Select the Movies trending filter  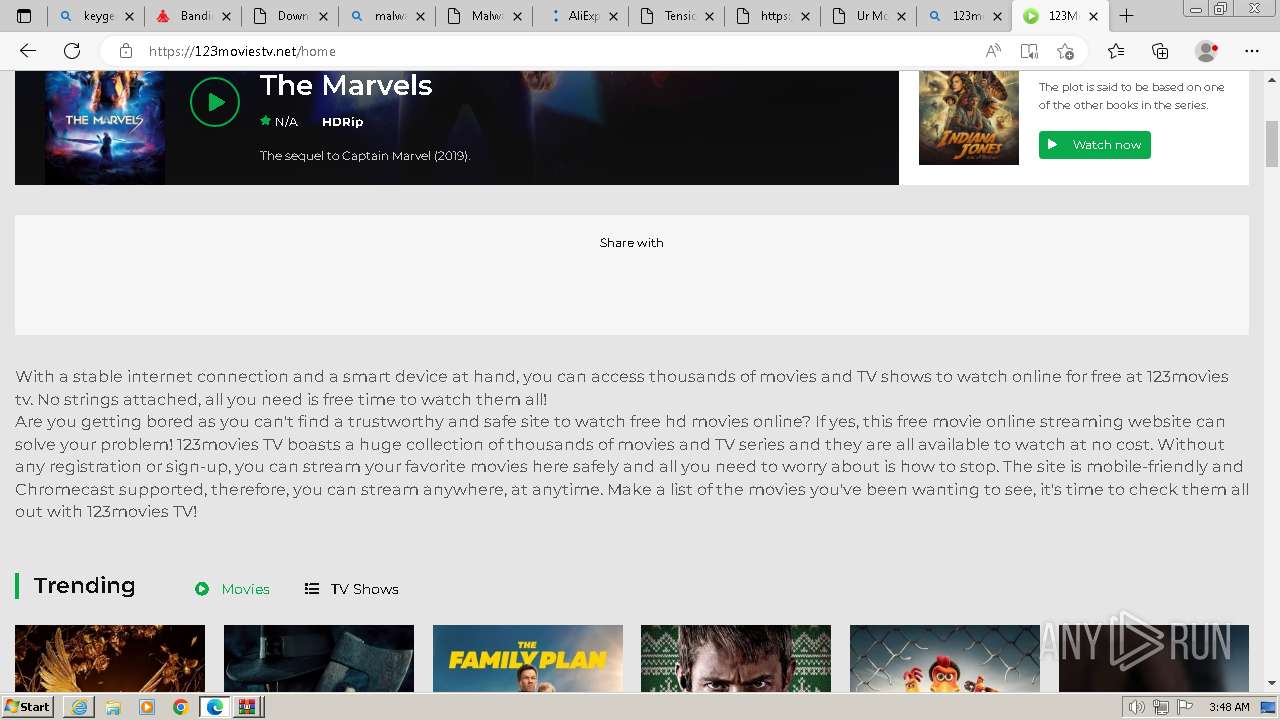coord(232,589)
